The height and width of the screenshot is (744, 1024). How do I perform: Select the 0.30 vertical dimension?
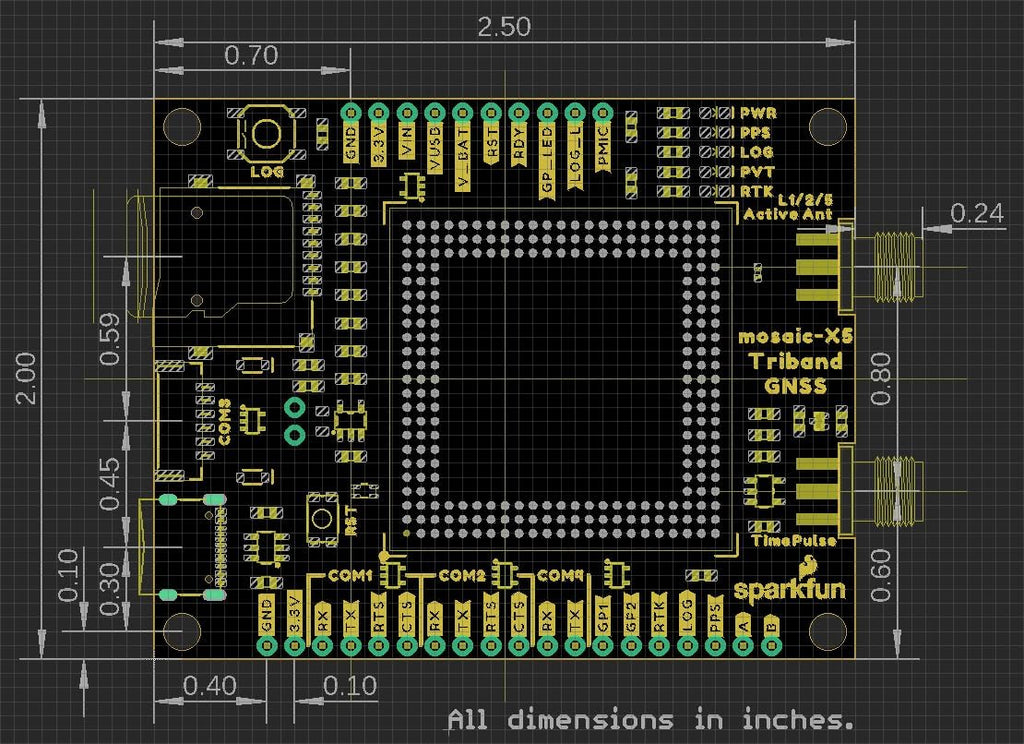[110, 589]
